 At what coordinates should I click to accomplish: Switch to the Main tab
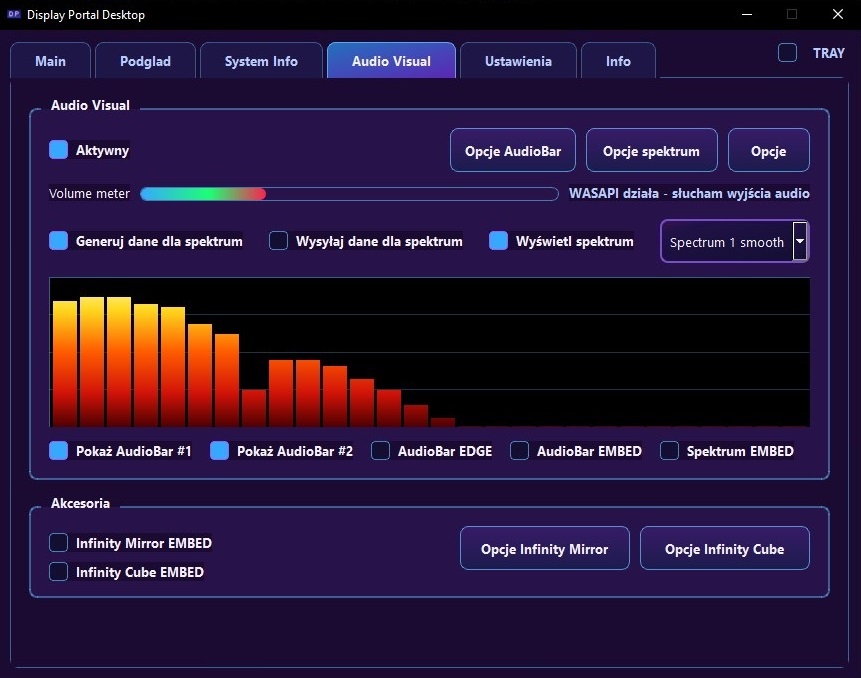(x=51, y=61)
